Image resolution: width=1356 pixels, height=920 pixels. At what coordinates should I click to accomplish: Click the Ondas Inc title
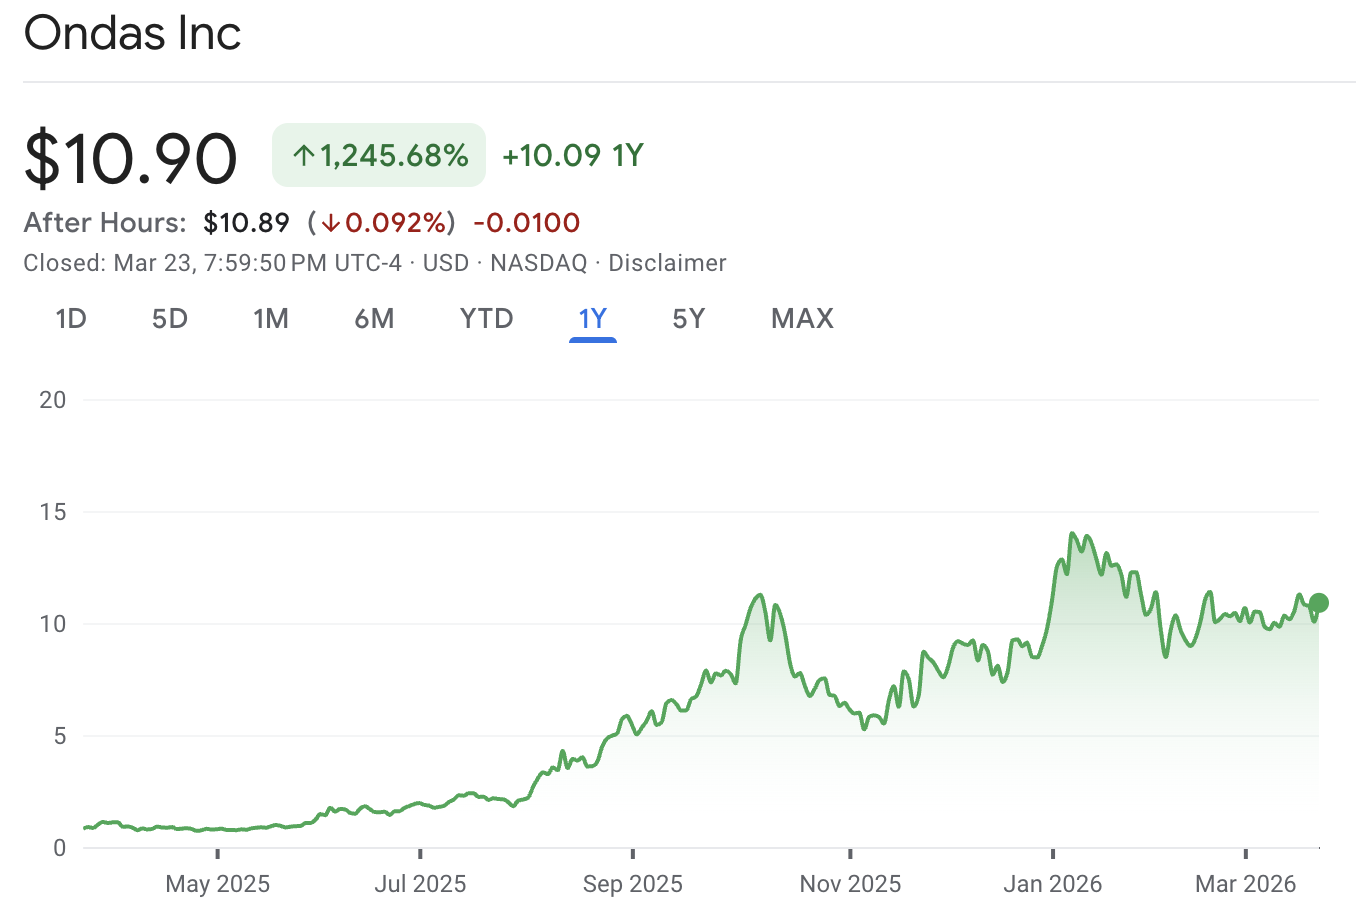132,34
